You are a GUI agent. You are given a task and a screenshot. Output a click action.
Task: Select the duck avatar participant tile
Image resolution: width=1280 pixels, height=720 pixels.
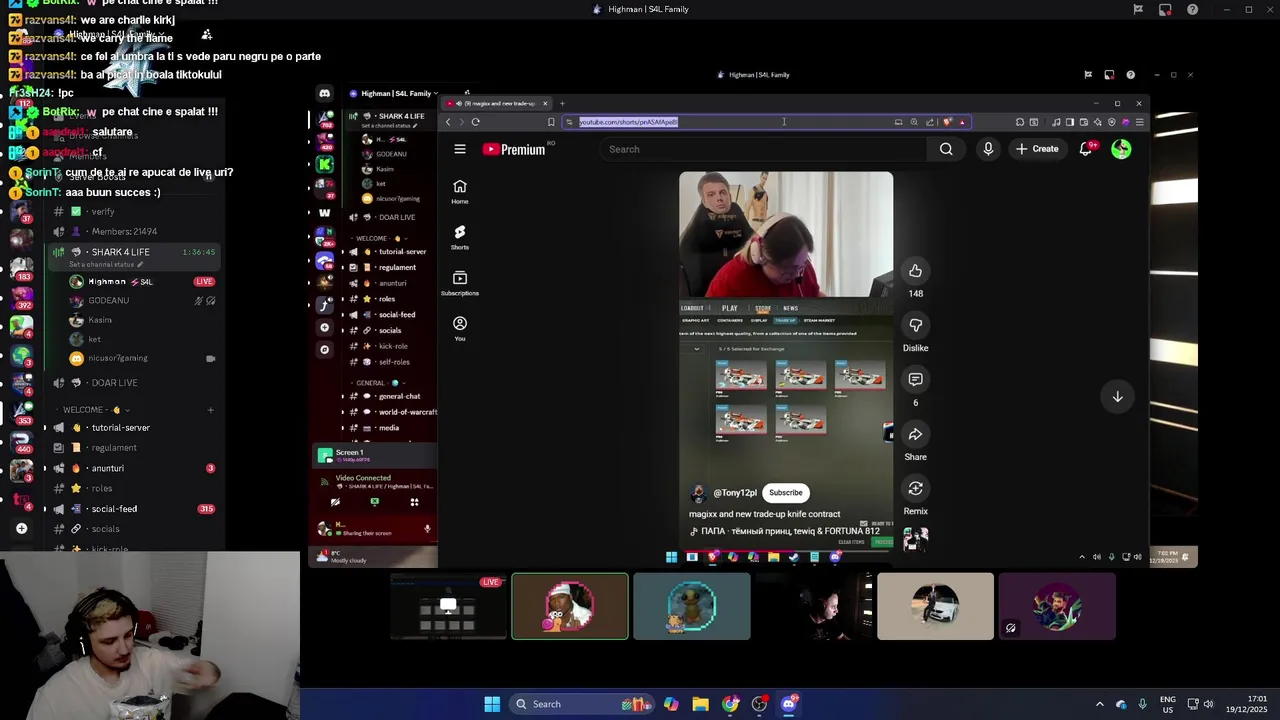click(x=692, y=606)
